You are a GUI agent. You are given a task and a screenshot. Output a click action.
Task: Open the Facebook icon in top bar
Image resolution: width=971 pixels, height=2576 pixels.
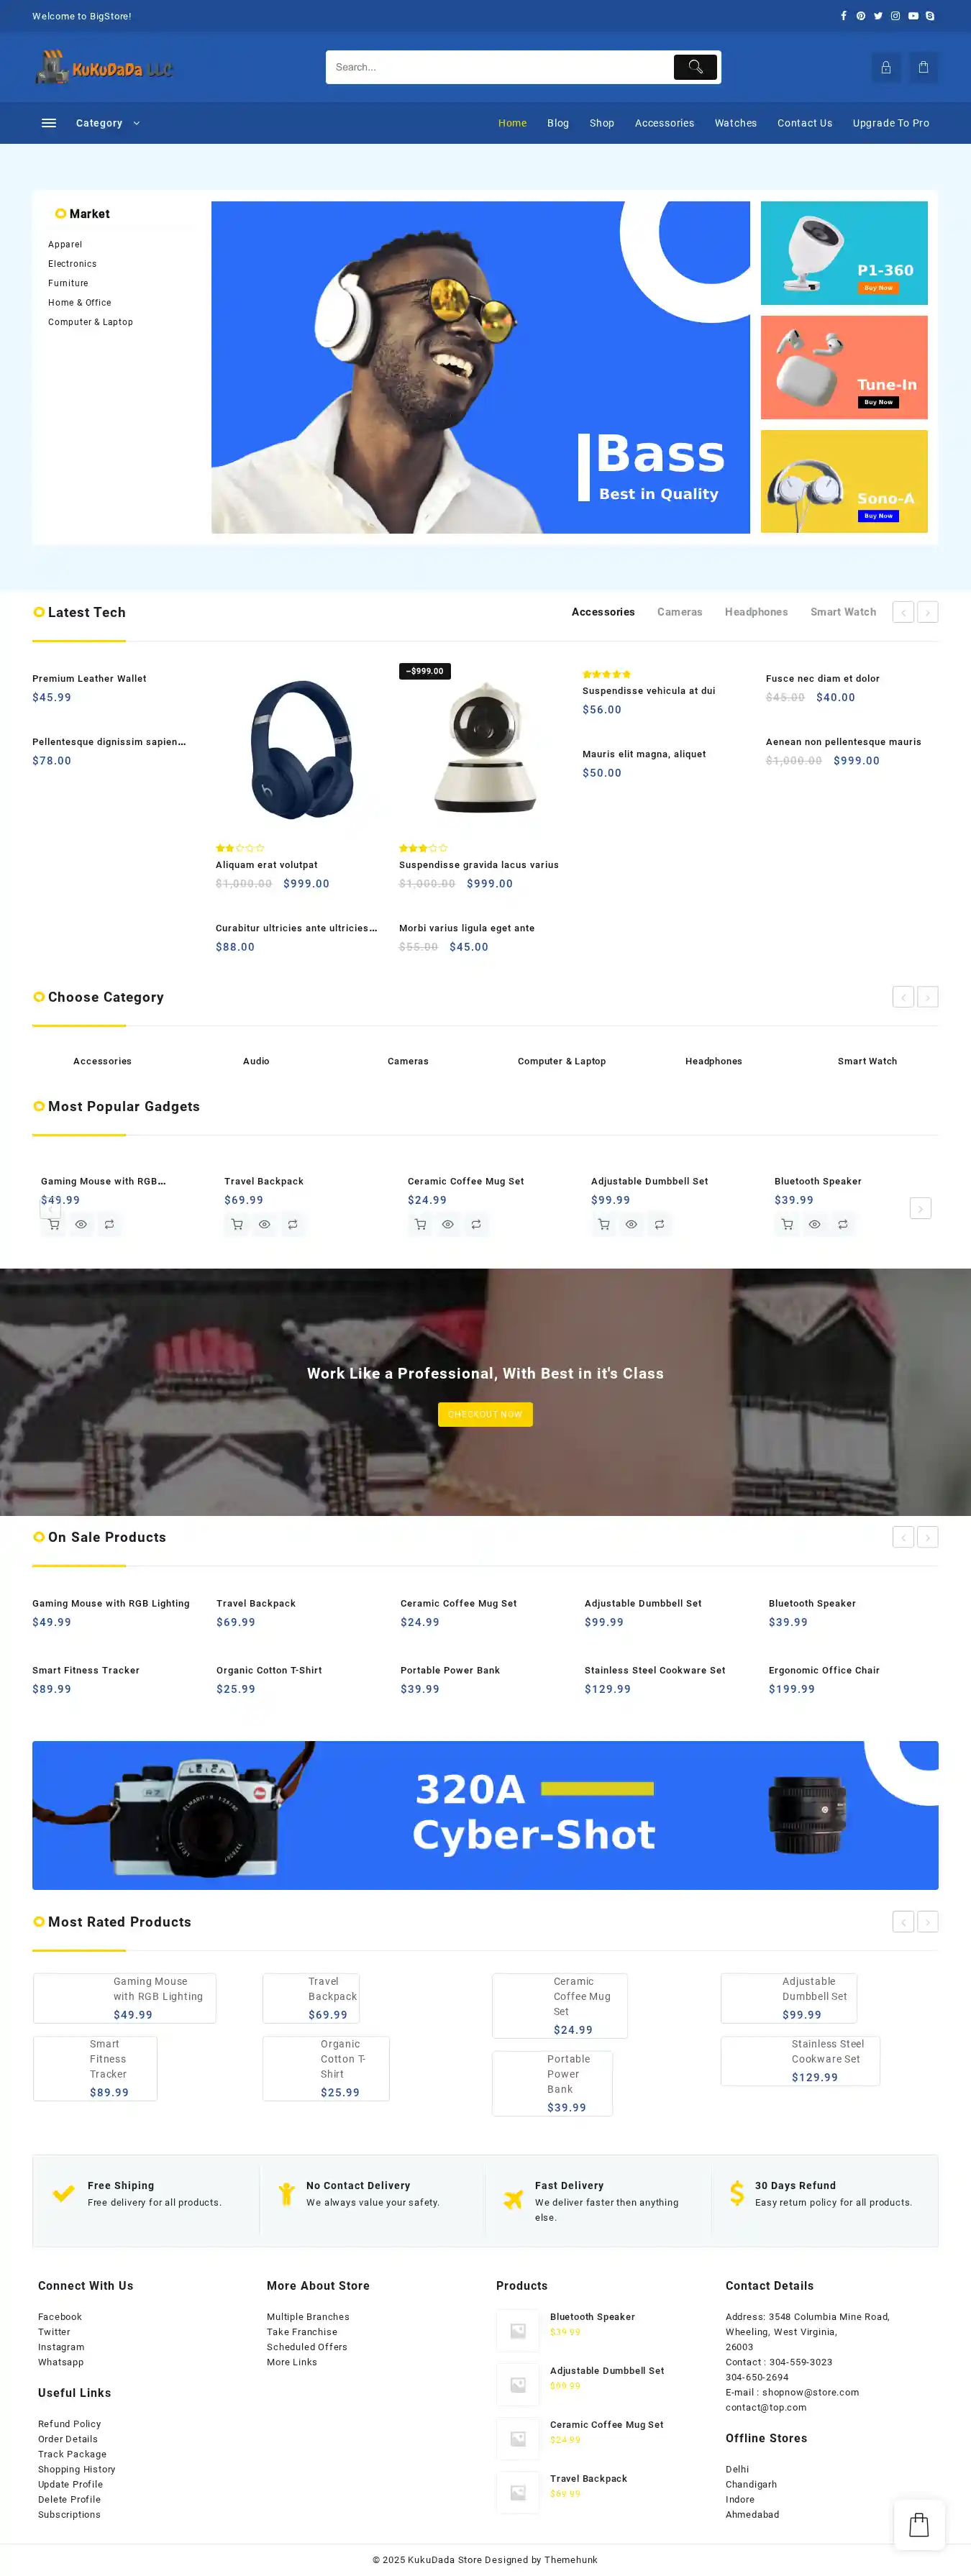tap(843, 16)
